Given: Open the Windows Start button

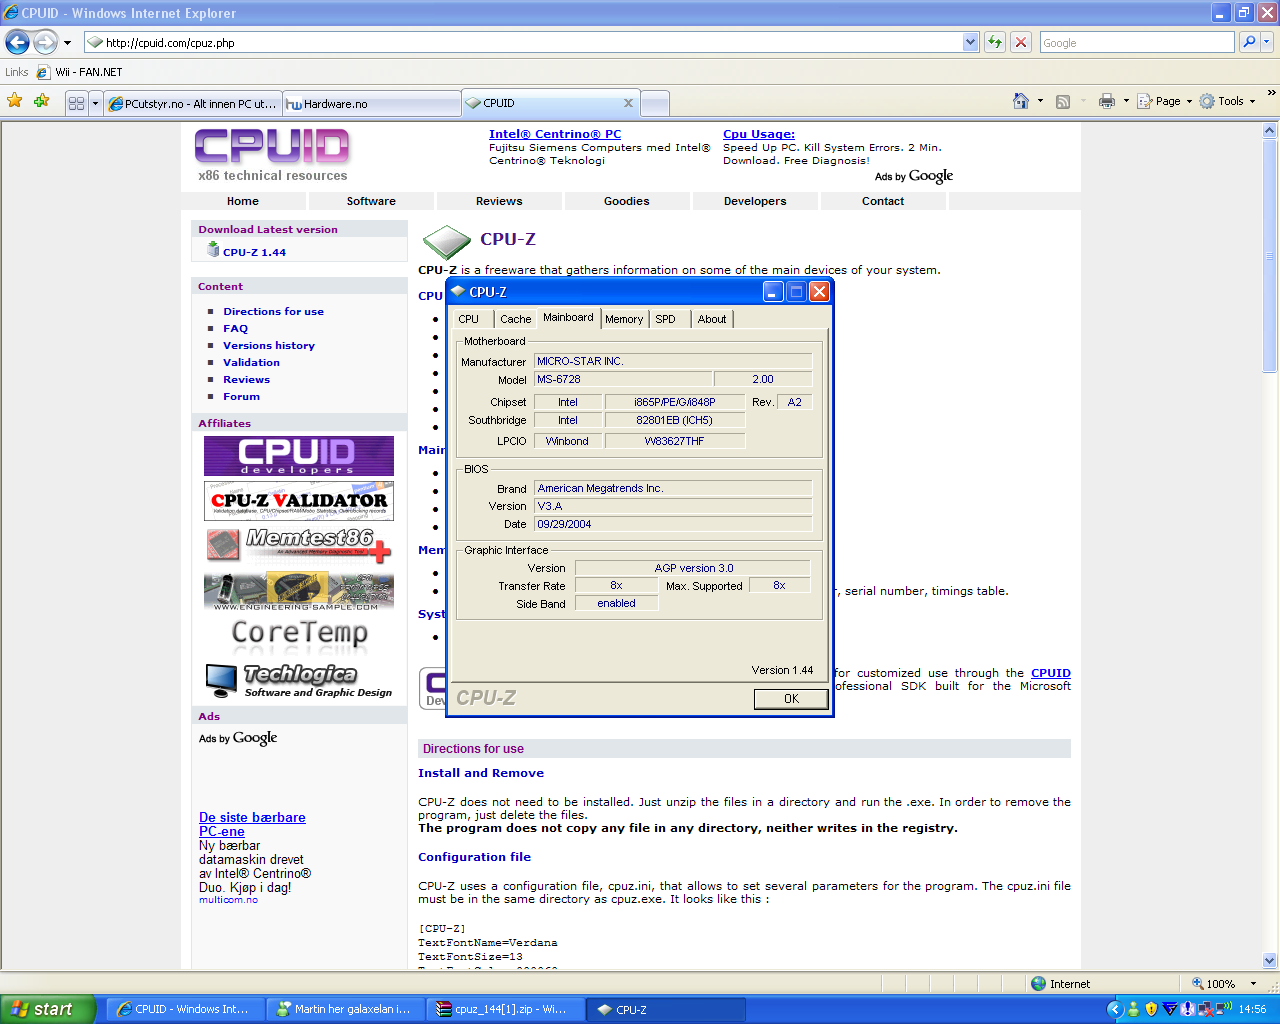Looking at the screenshot, I should 48,1009.
